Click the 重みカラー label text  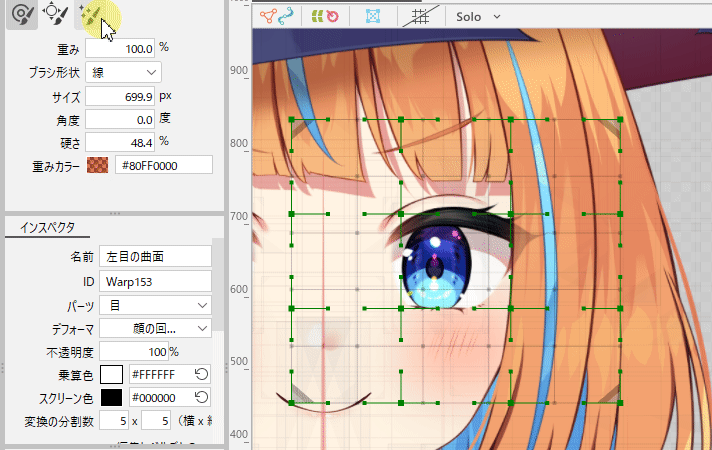56,166
